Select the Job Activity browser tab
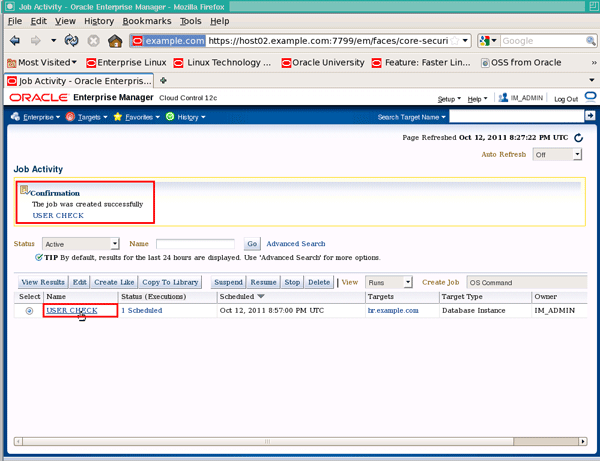Viewport: 600px width, 461px height. tap(79, 81)
